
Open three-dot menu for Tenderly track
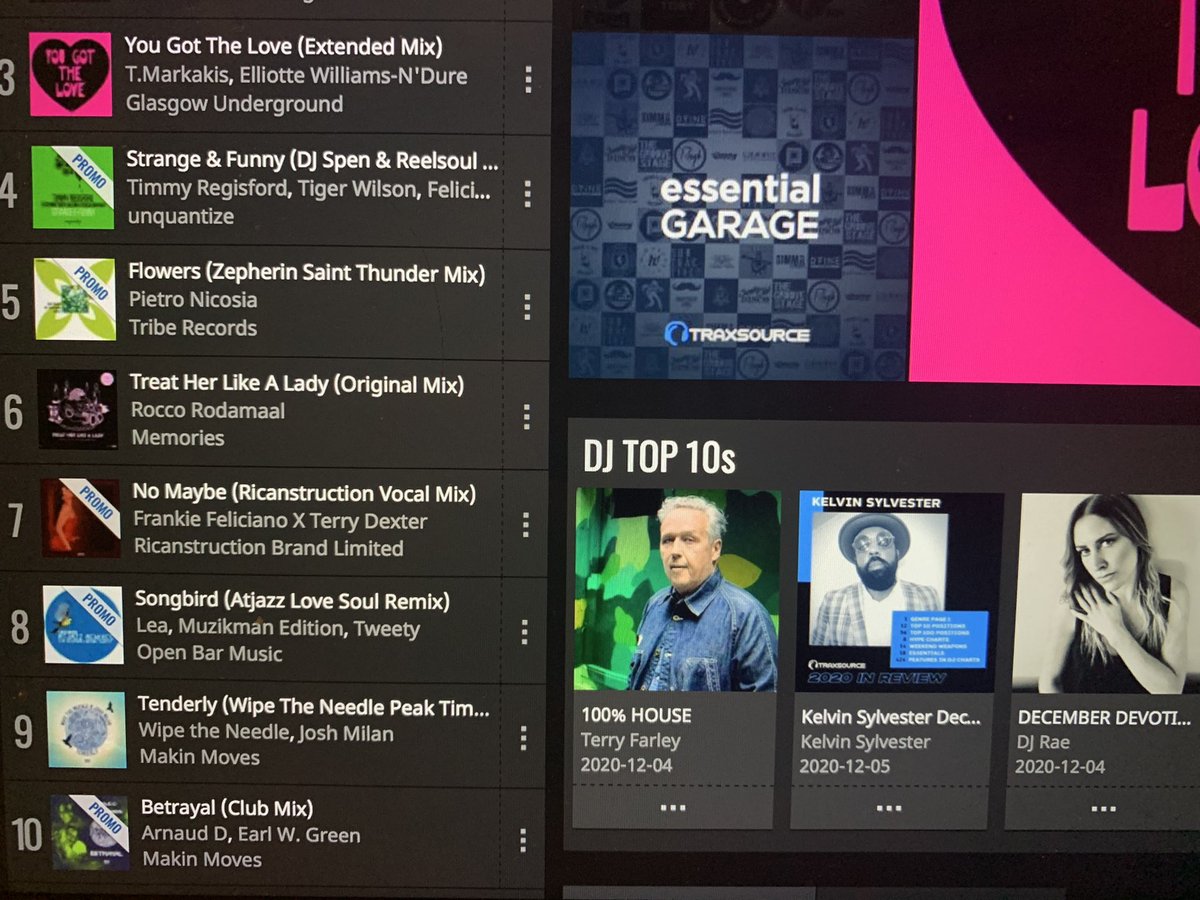tap(523, 737)
